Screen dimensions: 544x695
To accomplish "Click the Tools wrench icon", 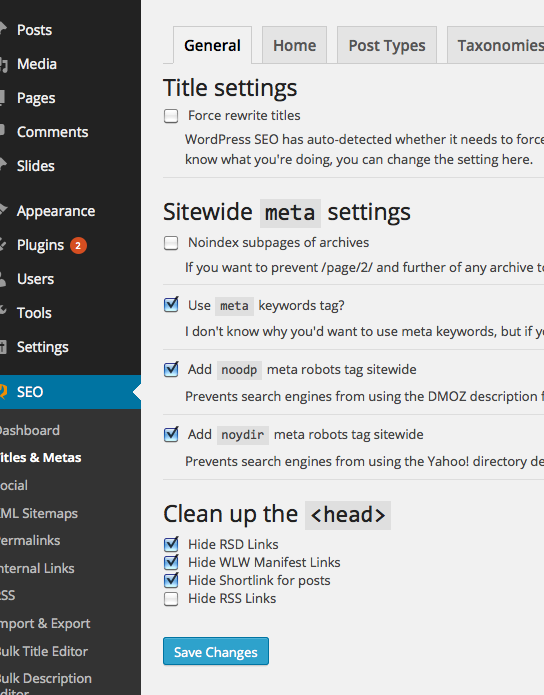I will (3, 312).
